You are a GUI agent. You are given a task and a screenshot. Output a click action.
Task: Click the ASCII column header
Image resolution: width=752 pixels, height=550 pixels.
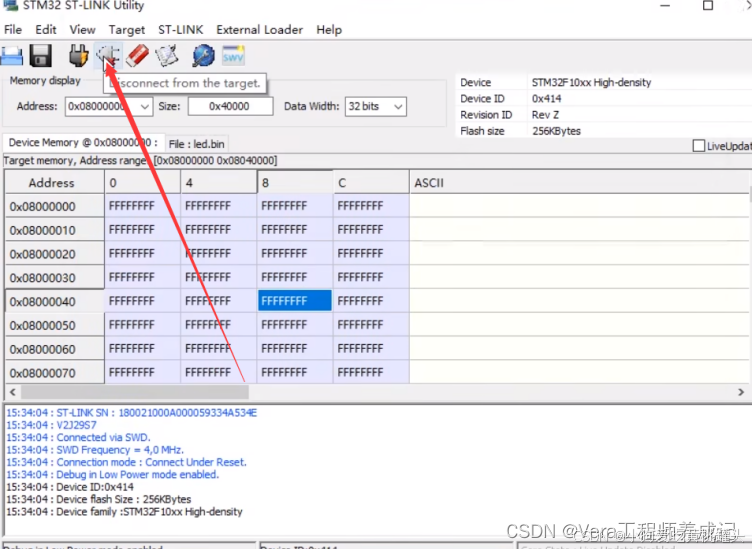(579, 183)
